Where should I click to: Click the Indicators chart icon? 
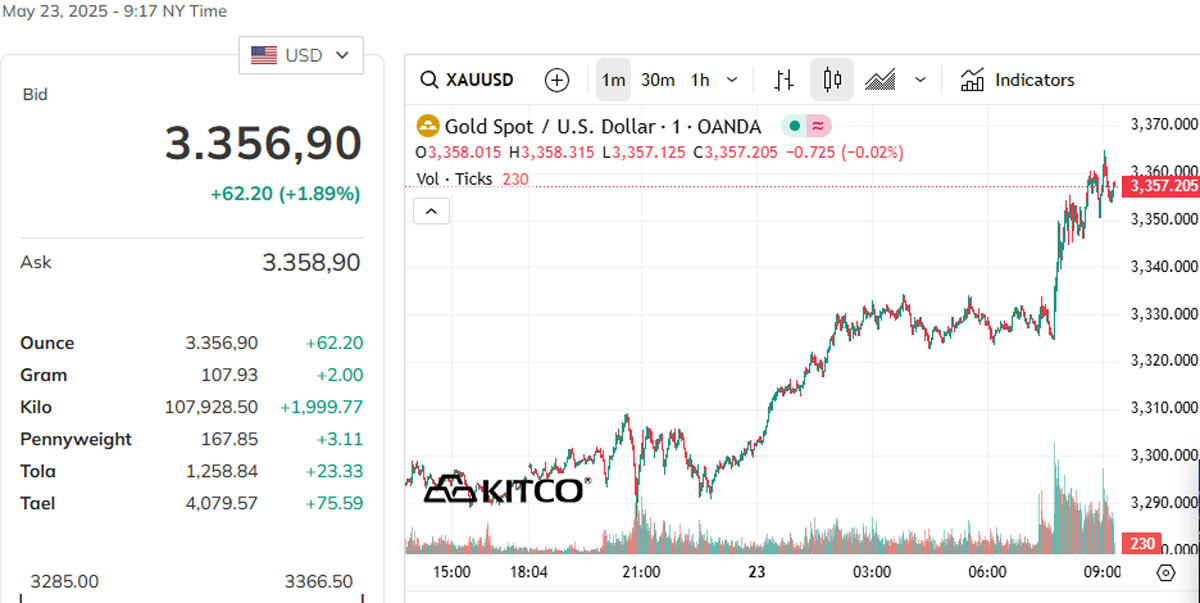click(x=972, y=80)
